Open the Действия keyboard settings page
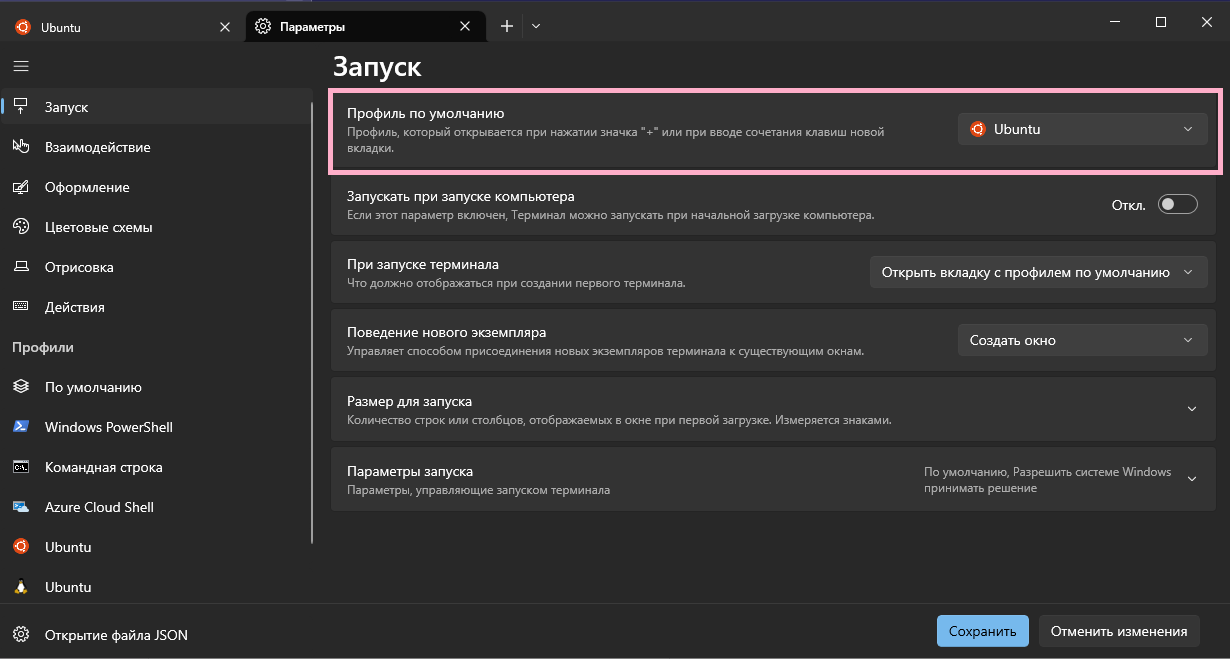This screenshot has width=1231, height=659. coord(158,307)
